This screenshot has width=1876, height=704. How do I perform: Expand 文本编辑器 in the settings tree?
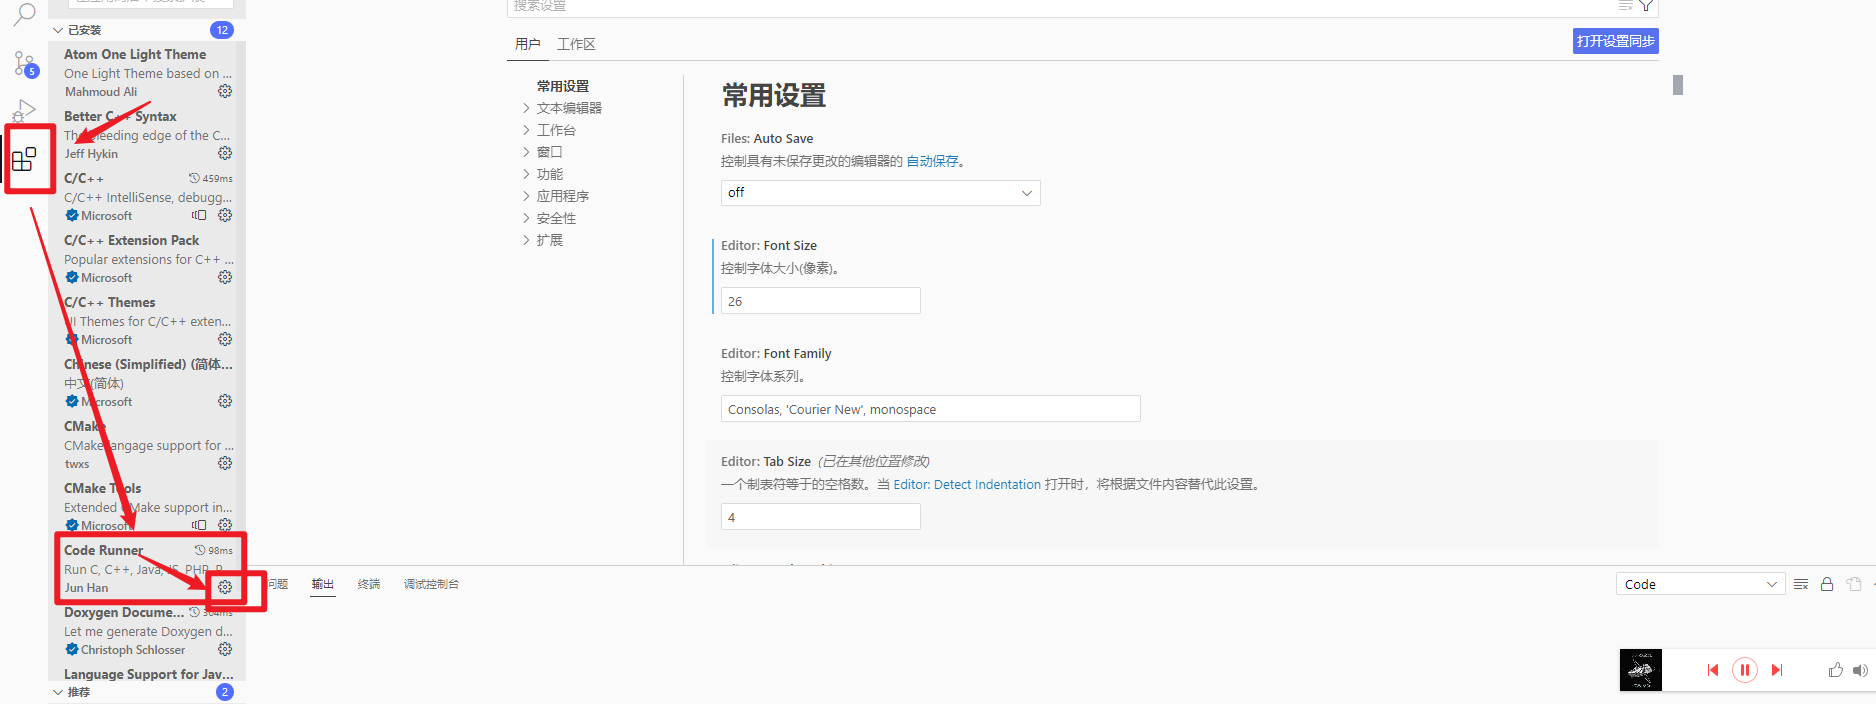pyautogui.click(x=526, y=108)
